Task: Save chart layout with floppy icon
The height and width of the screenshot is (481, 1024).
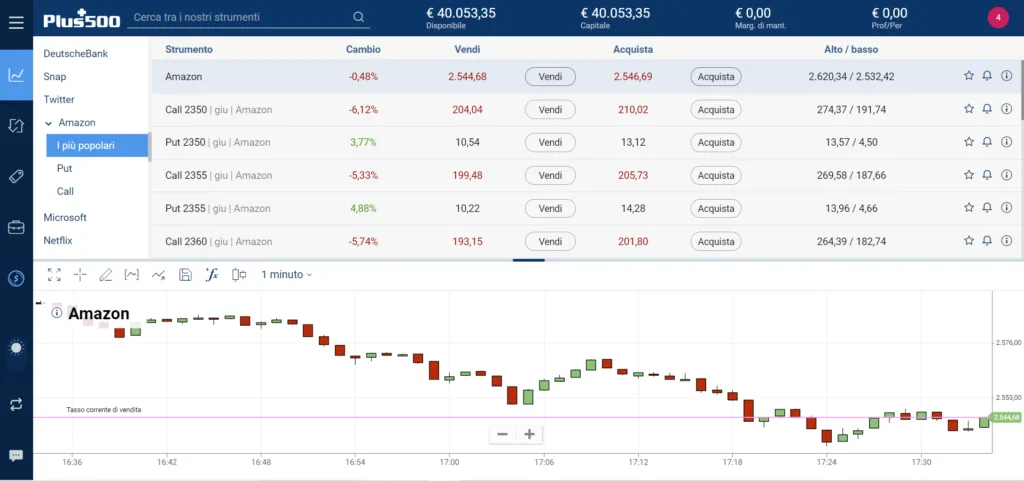Action: click(x=185, y=275)
